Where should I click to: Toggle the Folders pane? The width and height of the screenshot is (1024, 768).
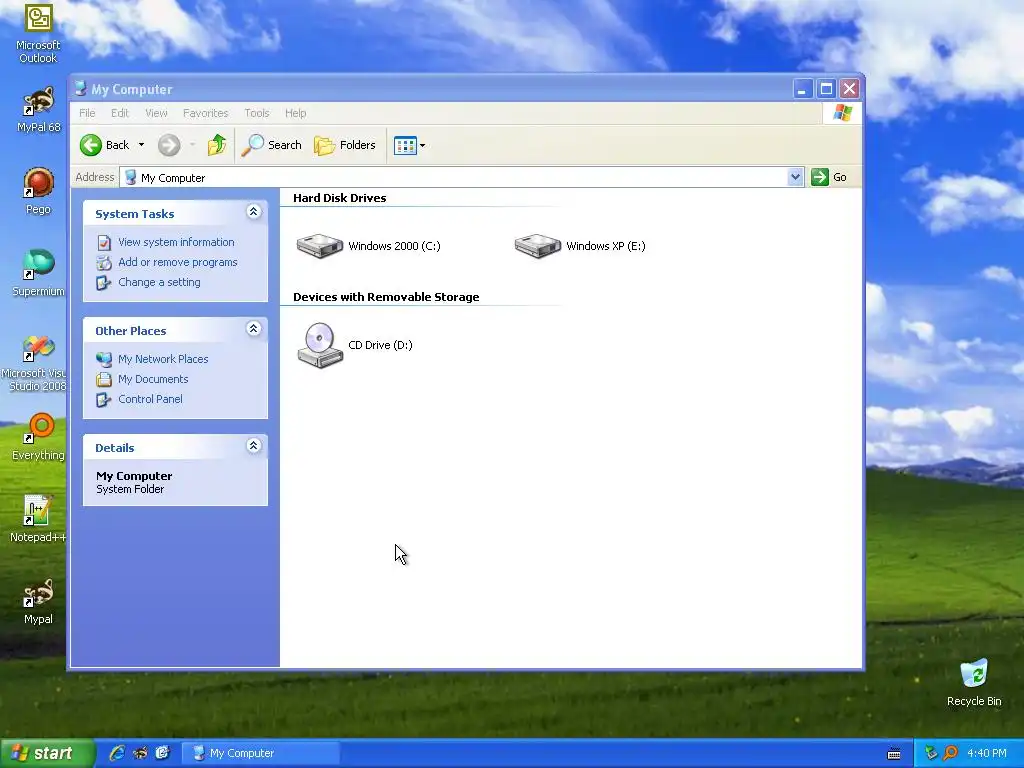tap(345, 145)
